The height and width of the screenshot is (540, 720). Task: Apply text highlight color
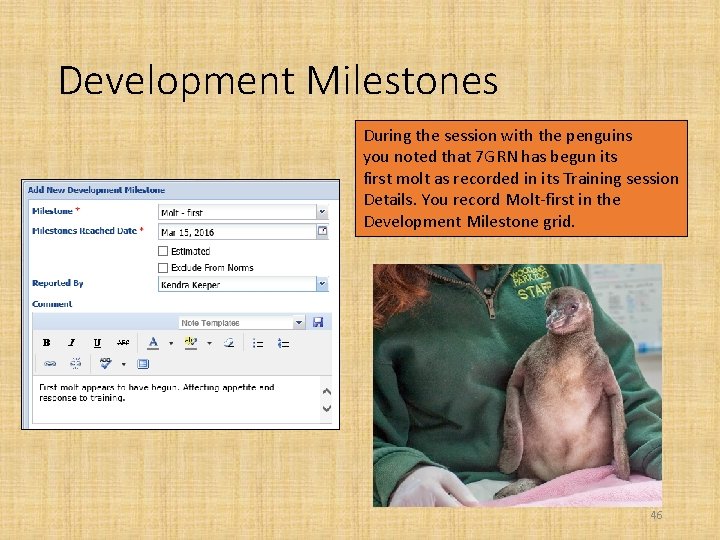pos(191,343)
